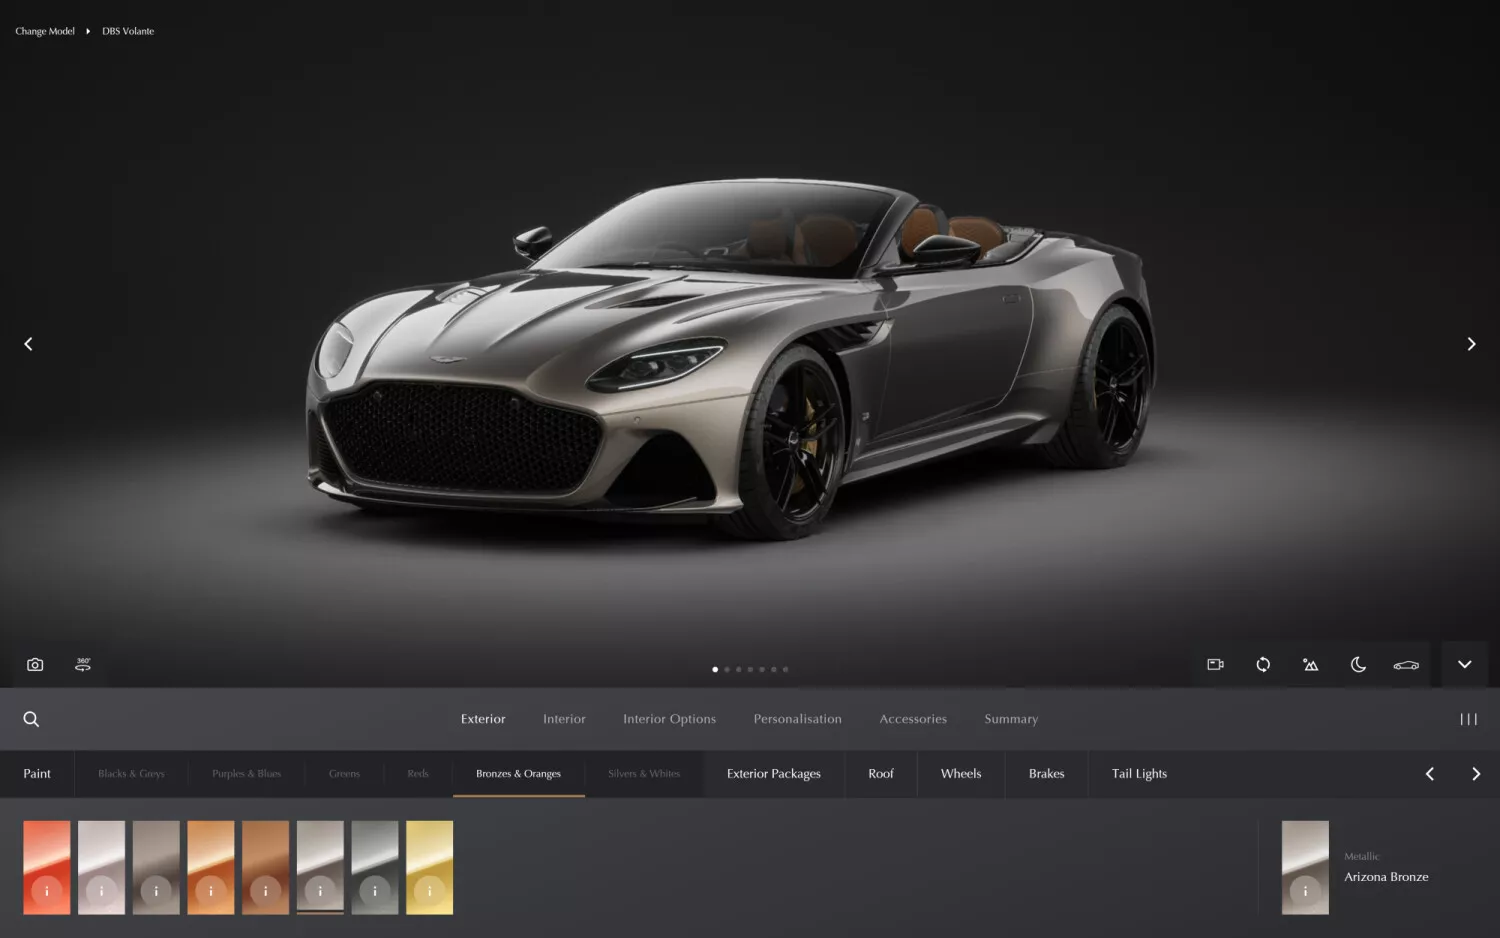Open the Wheels options
This screenshot has height=938, width=1500.
click(x=961, y=774)
